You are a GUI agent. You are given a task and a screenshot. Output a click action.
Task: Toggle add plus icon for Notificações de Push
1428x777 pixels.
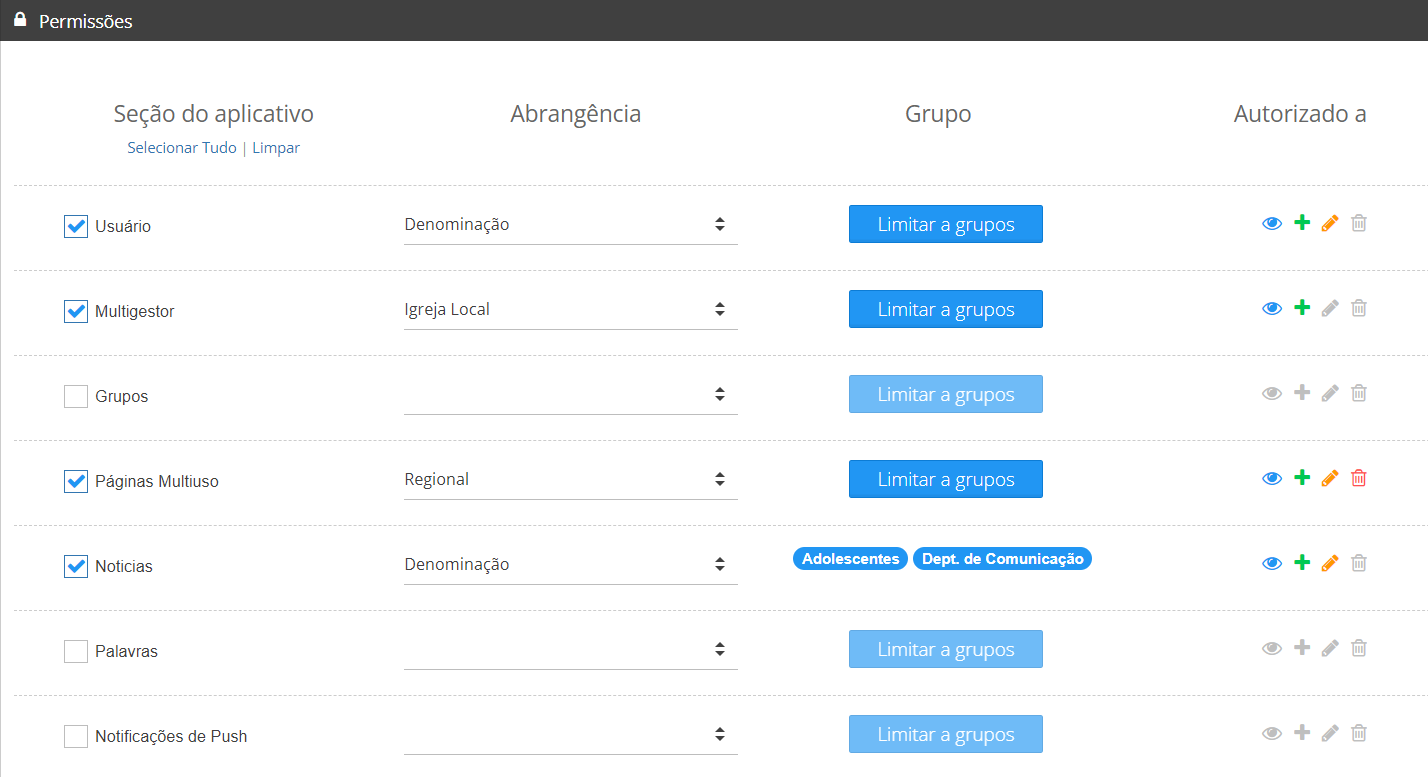pyautogui.click(x=1301, y=733)
